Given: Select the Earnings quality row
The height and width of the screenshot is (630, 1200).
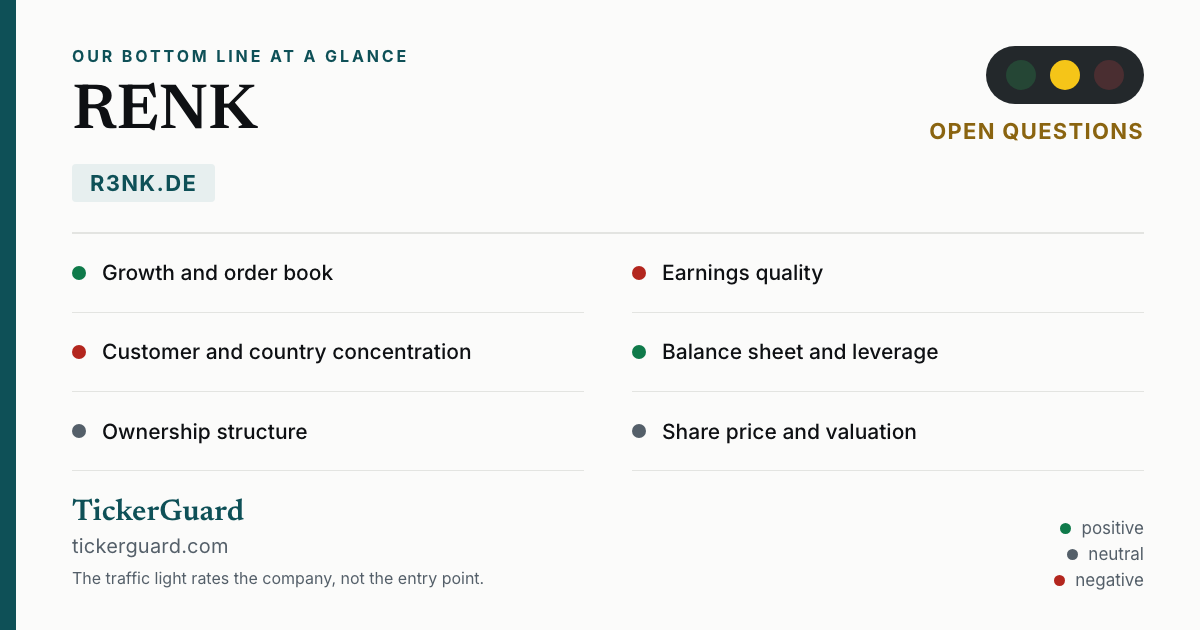Looking at the screenshot, I should tap(888, 273).
